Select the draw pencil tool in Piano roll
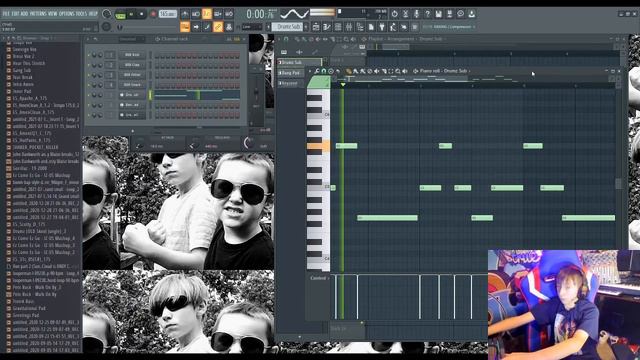This screenshot has width=640, height=360. (x=348, y=71)
